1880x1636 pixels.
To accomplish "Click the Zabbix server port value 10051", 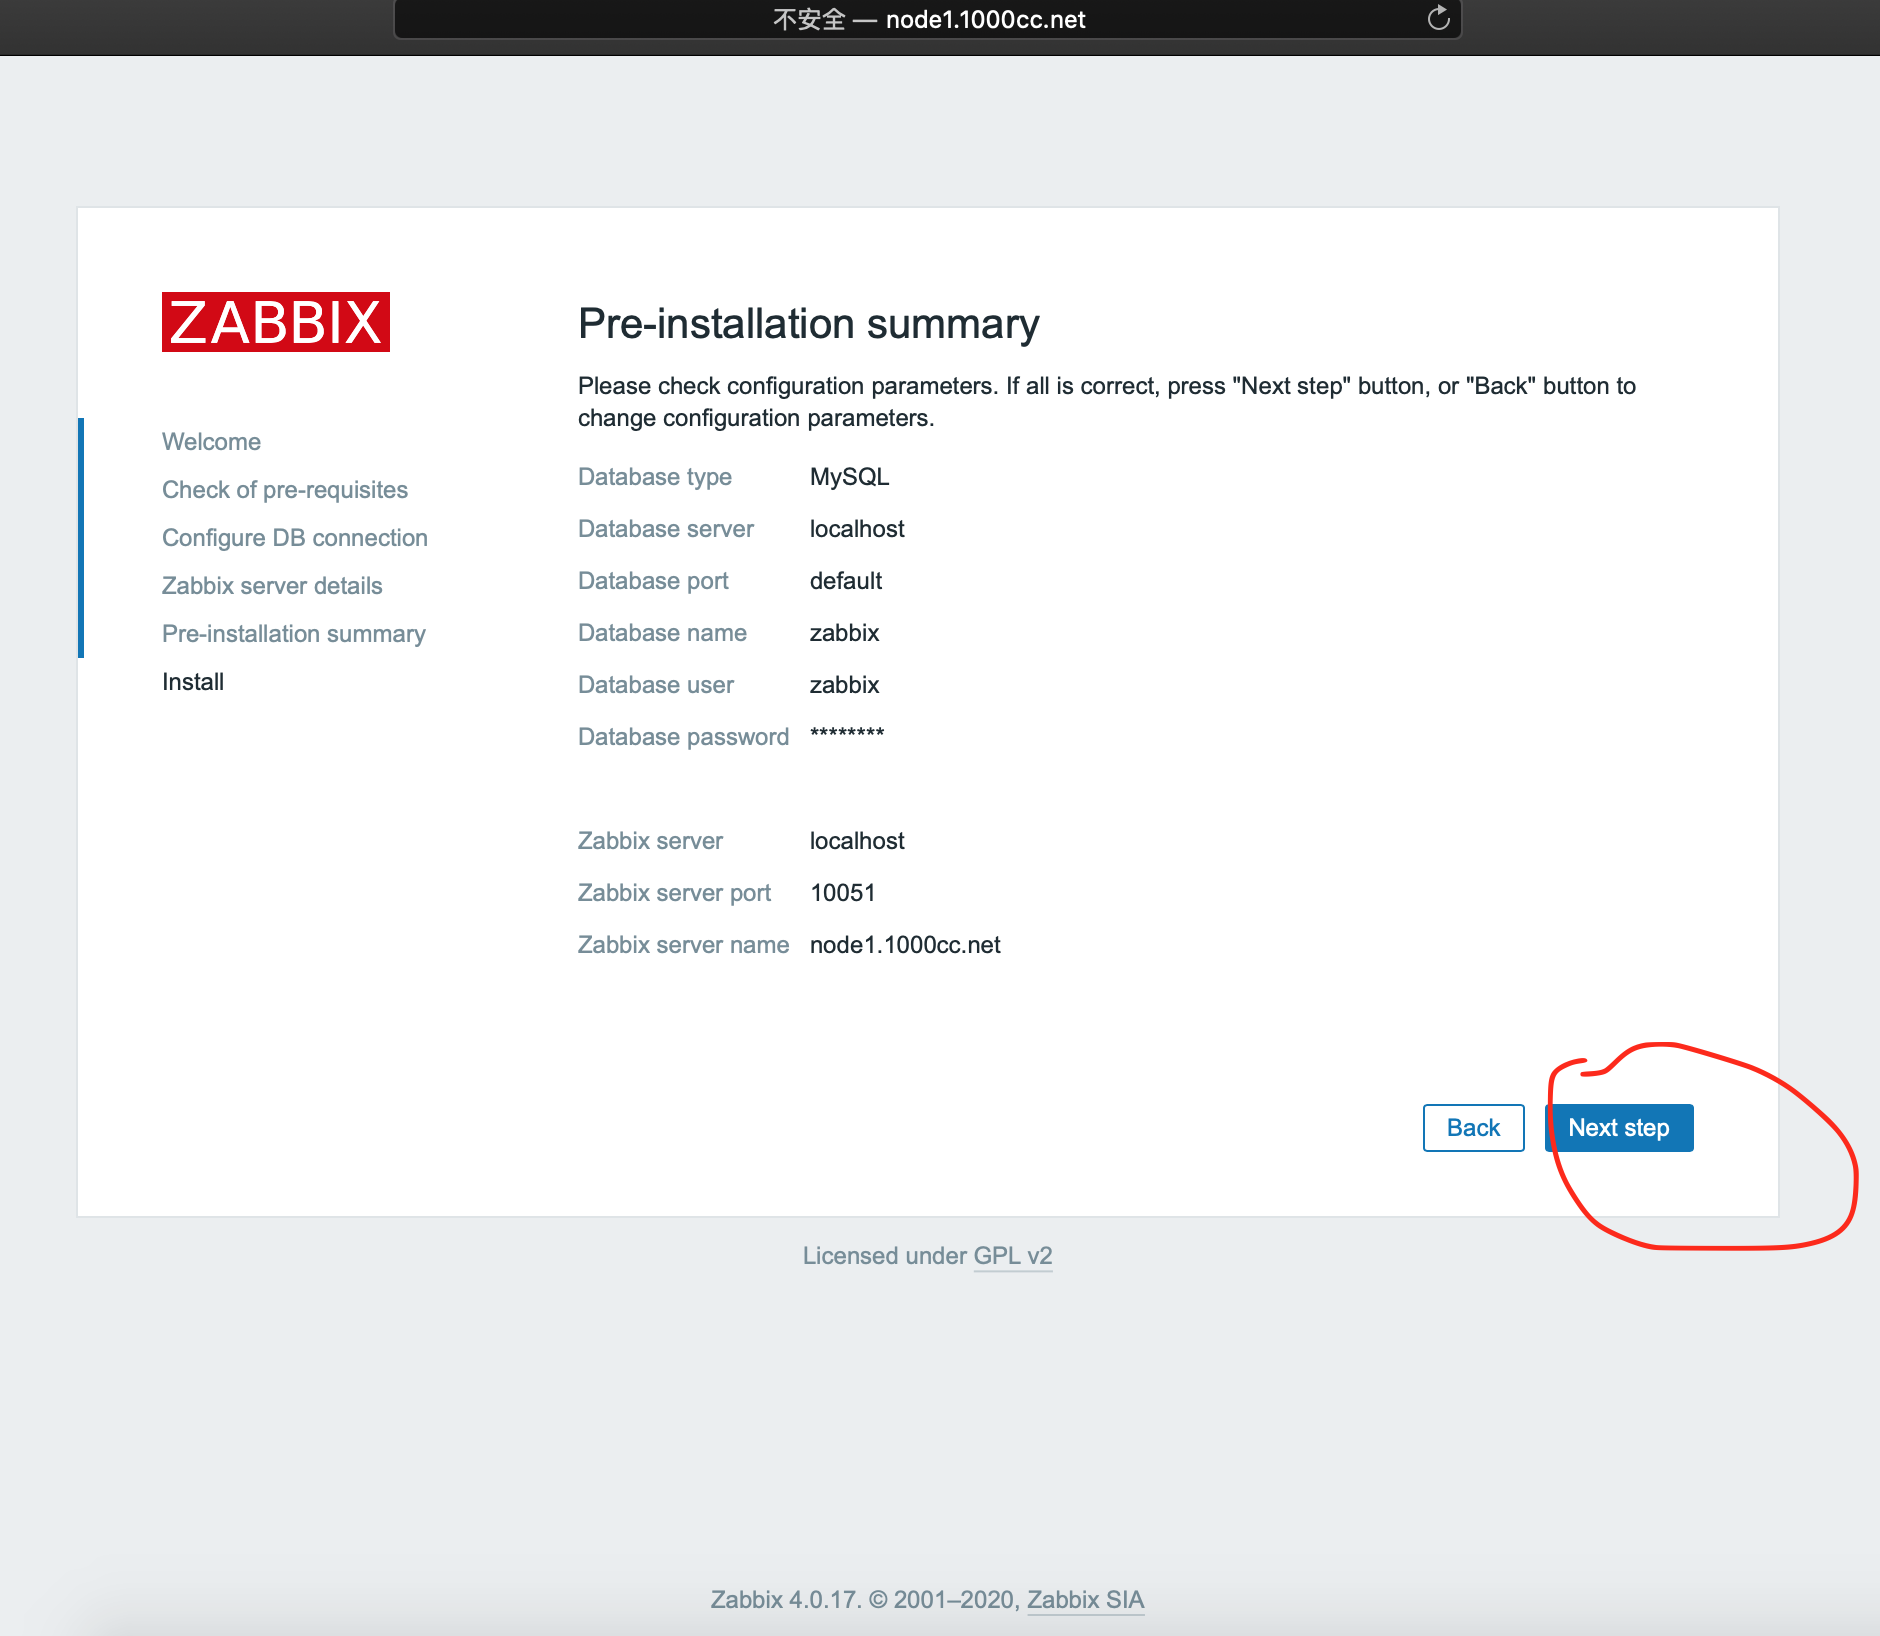I will [843, 893].
